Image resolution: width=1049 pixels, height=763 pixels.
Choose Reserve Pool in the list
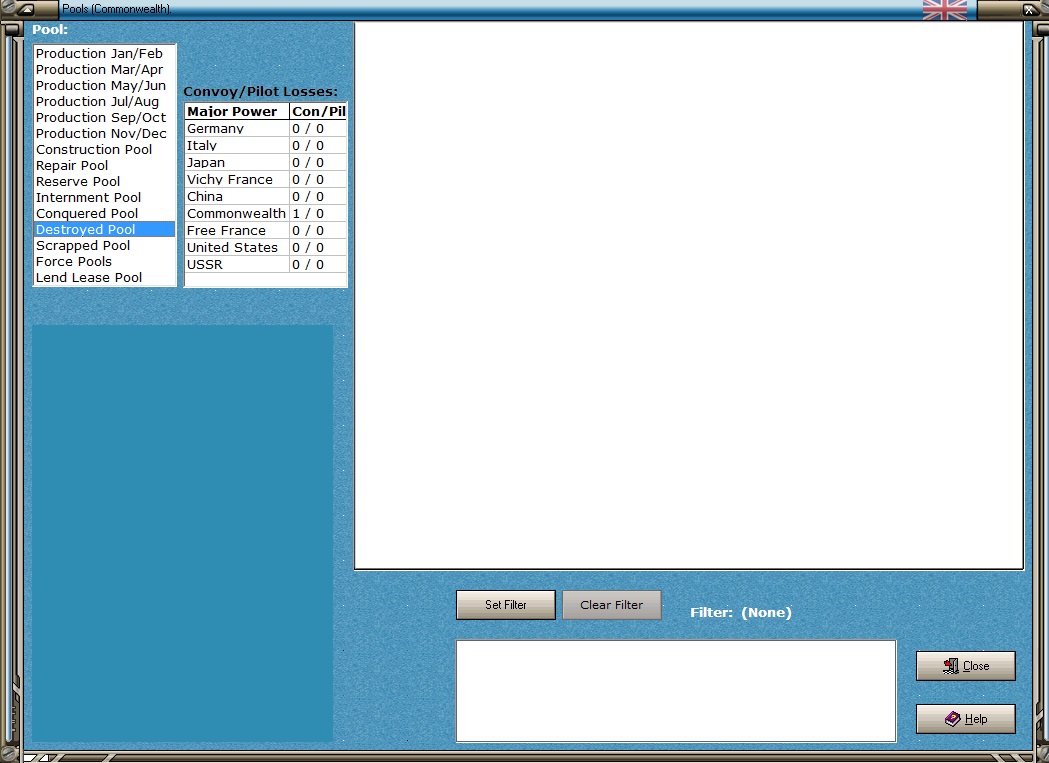tap(104, 182)
